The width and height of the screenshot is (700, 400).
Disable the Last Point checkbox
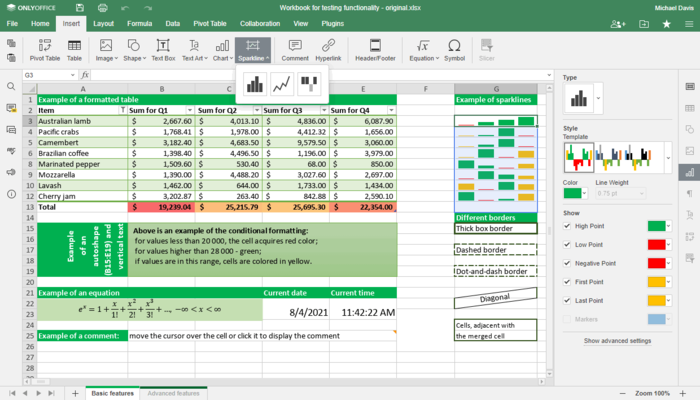tap(568, 300)
